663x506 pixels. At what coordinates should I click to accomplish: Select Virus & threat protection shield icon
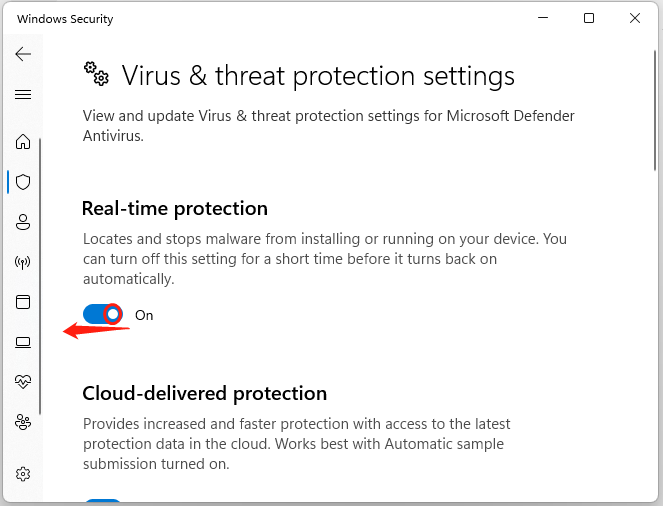tap(23, 182)
